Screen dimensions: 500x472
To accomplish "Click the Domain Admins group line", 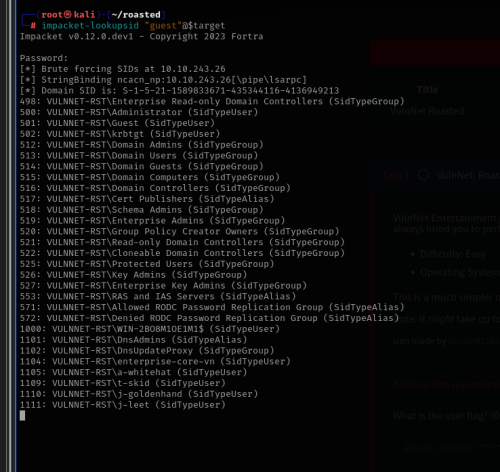I will (x=142, y=145).
